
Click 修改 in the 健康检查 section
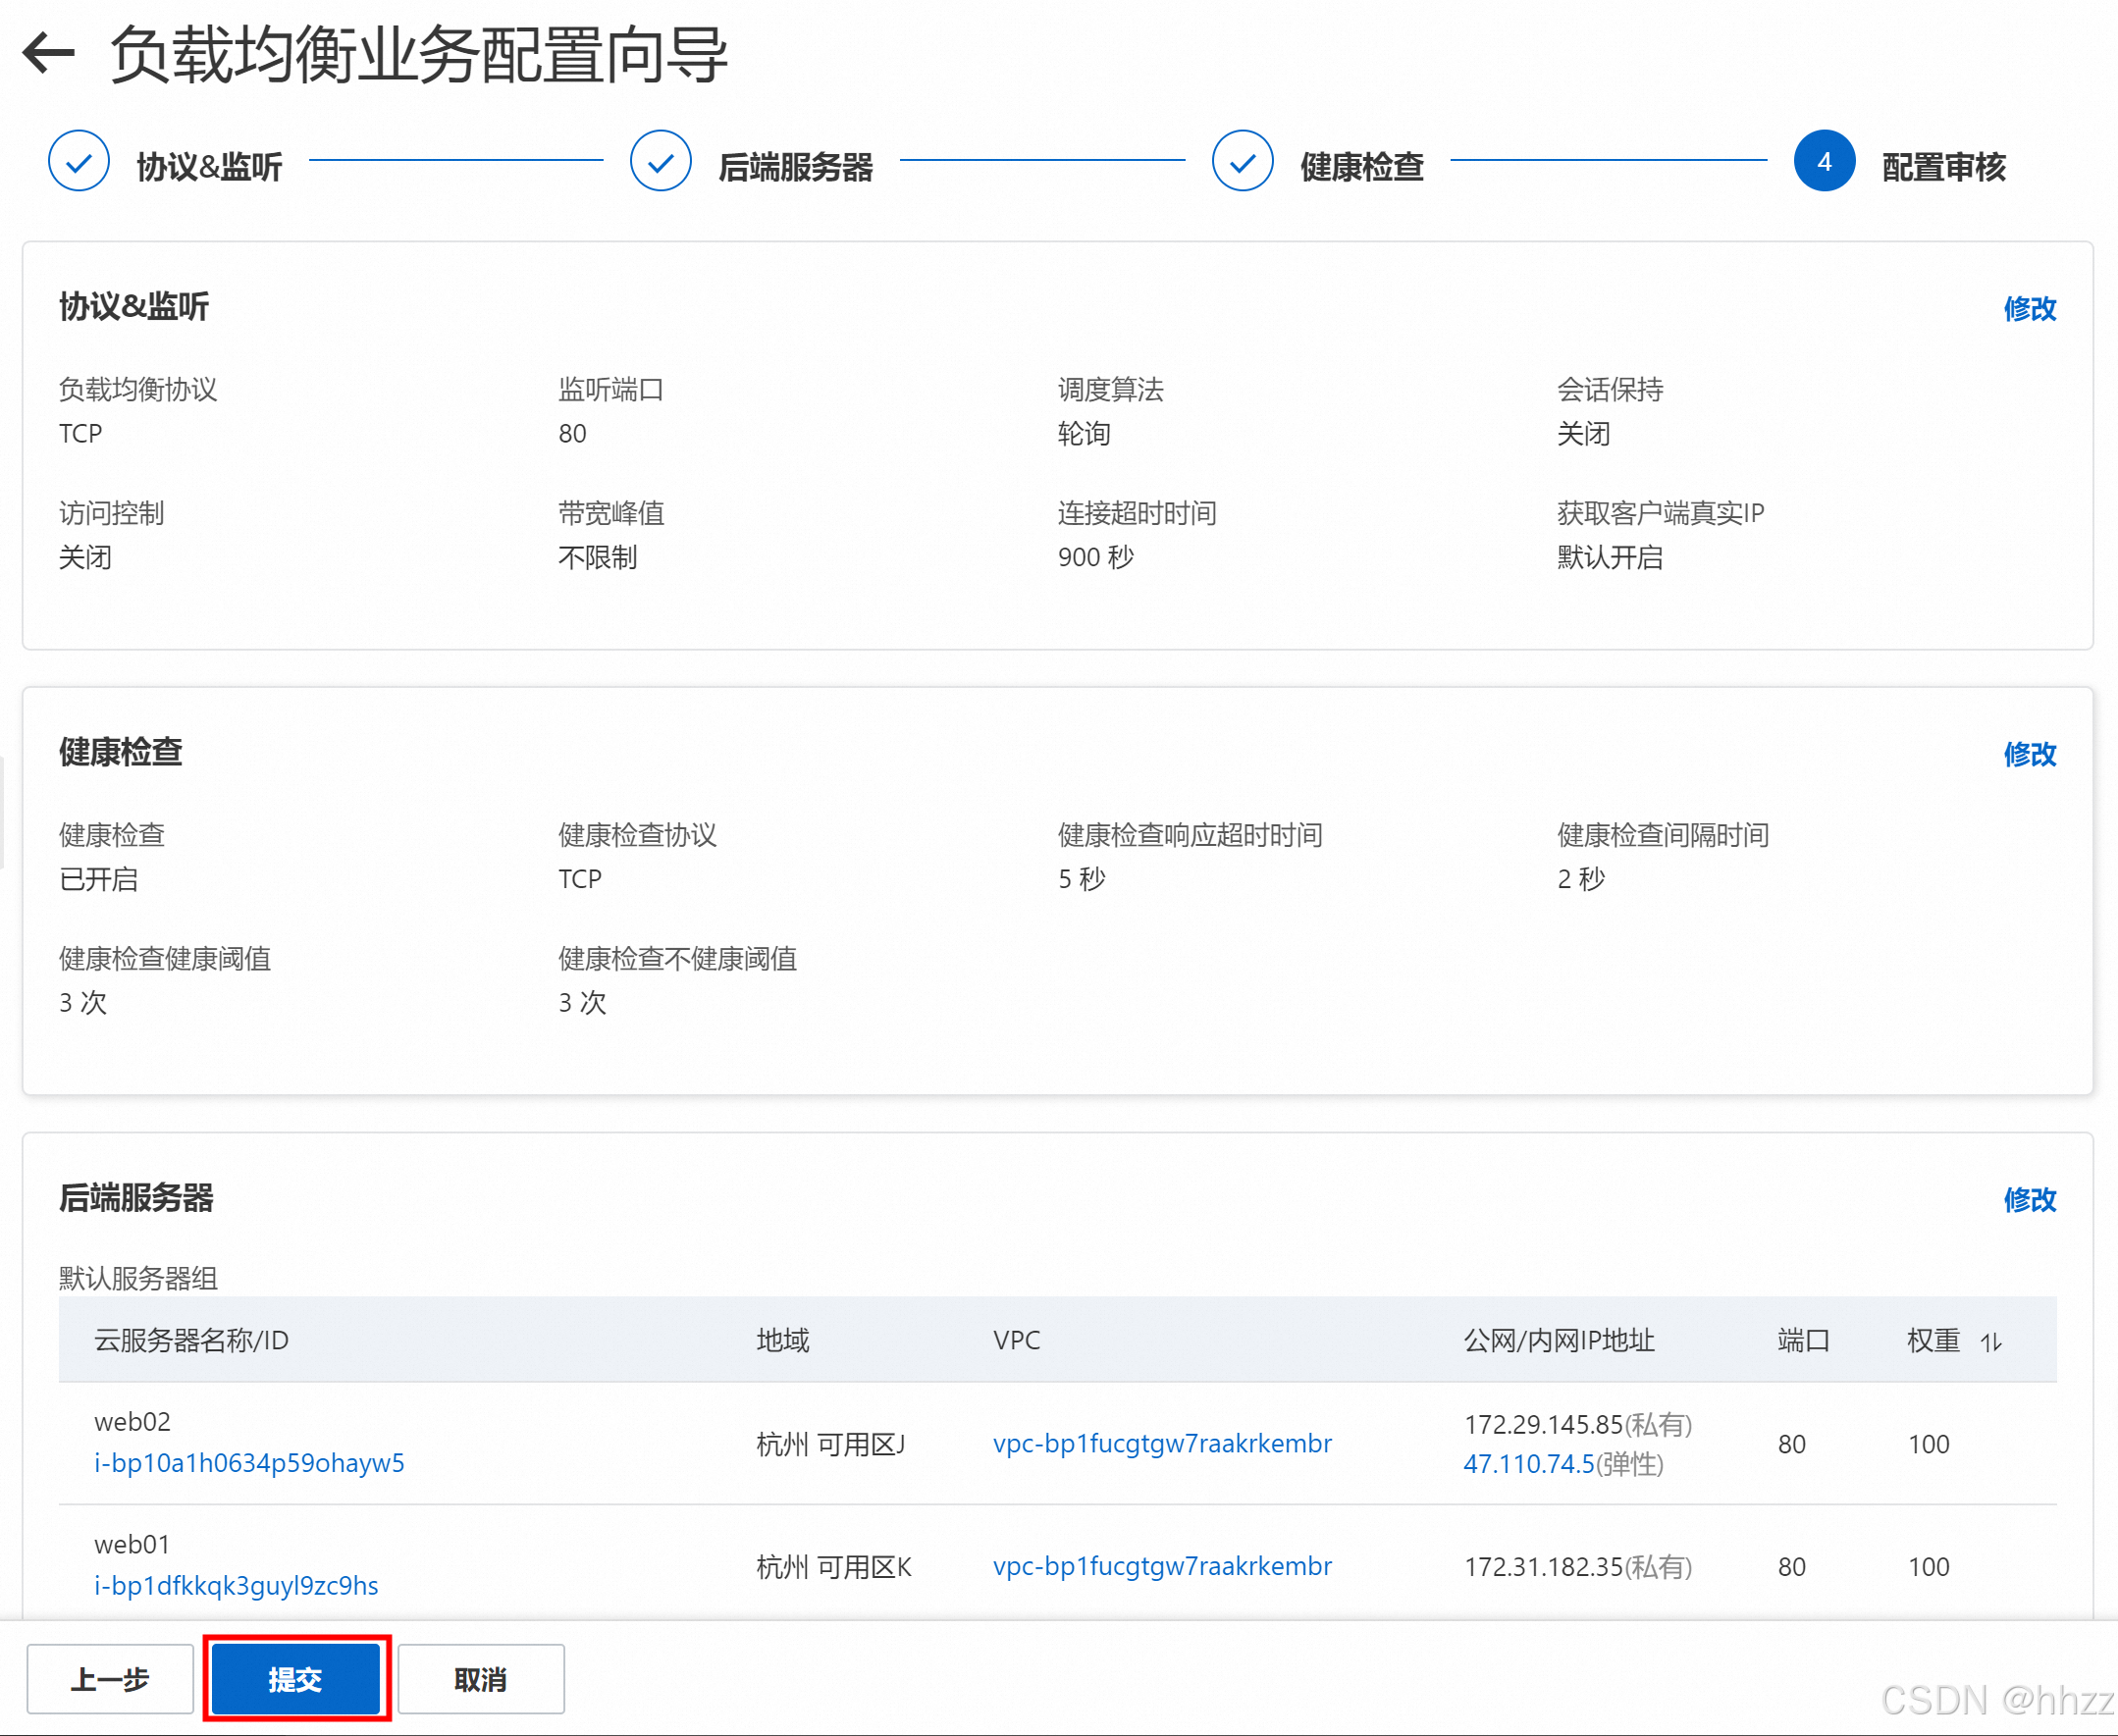[2029, 754]
